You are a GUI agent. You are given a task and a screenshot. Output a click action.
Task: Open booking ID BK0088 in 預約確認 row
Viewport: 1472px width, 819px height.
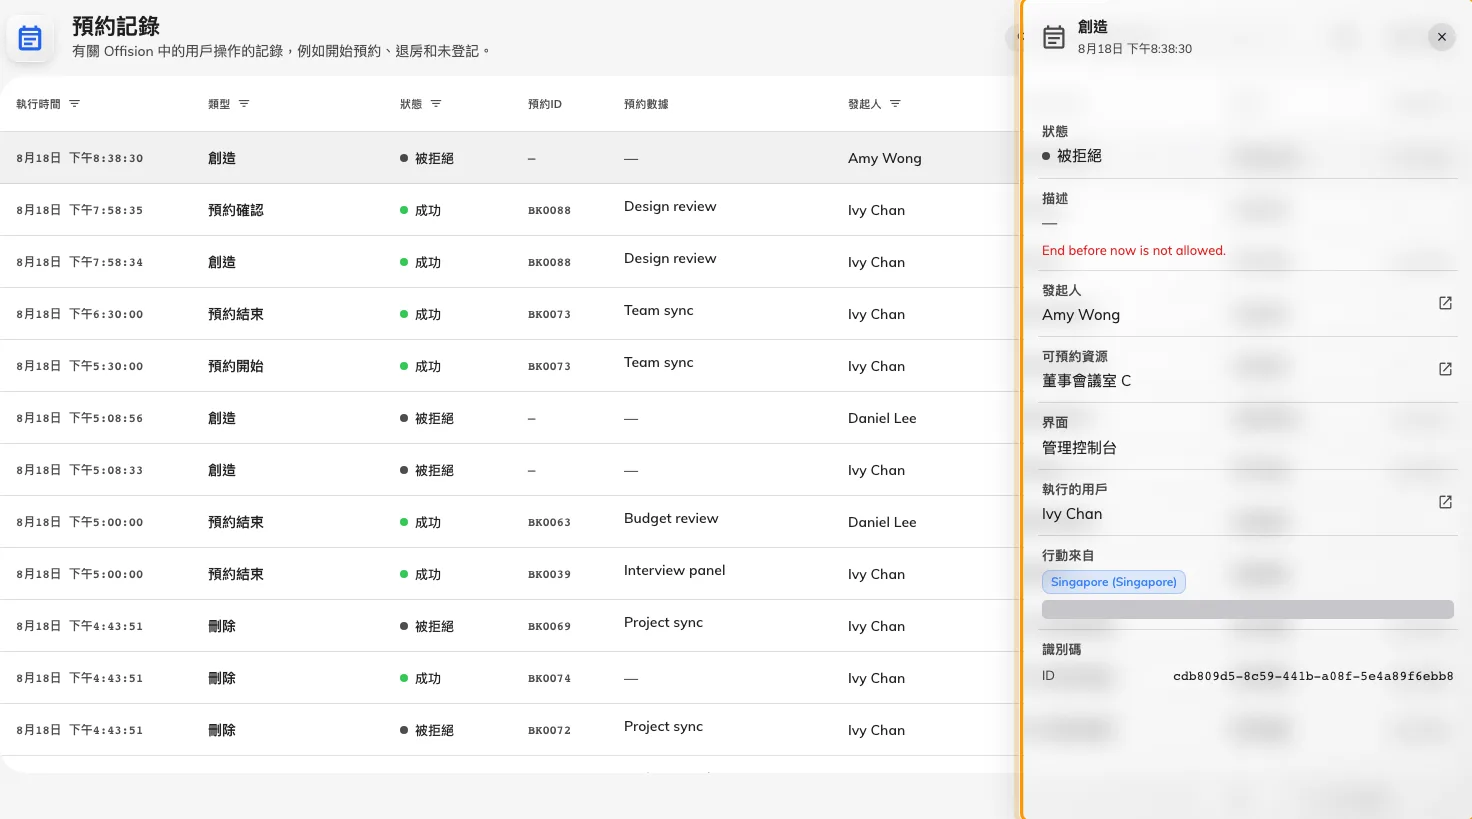point(549,211)
